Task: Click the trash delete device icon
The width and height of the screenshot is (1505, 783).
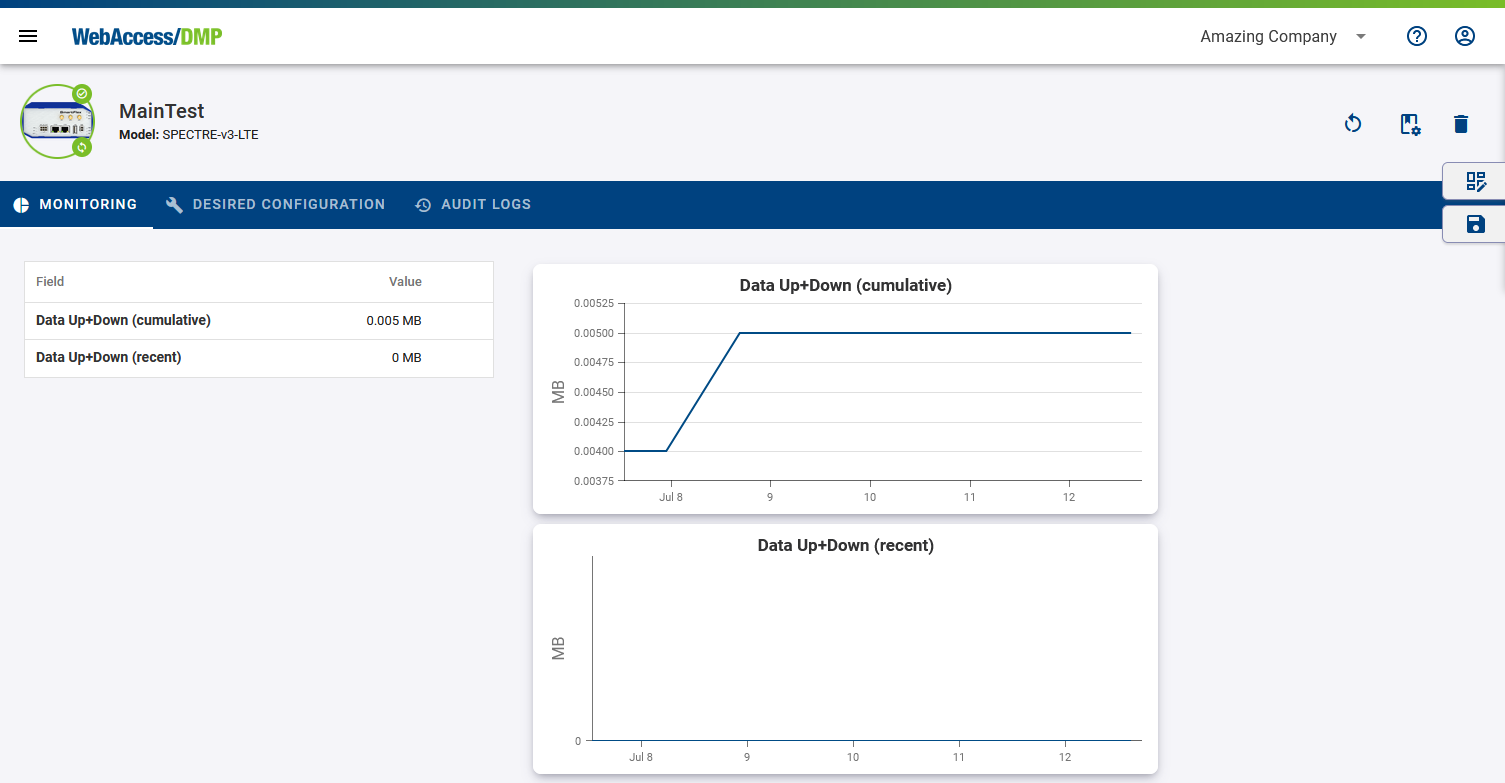Action: 1461,124
